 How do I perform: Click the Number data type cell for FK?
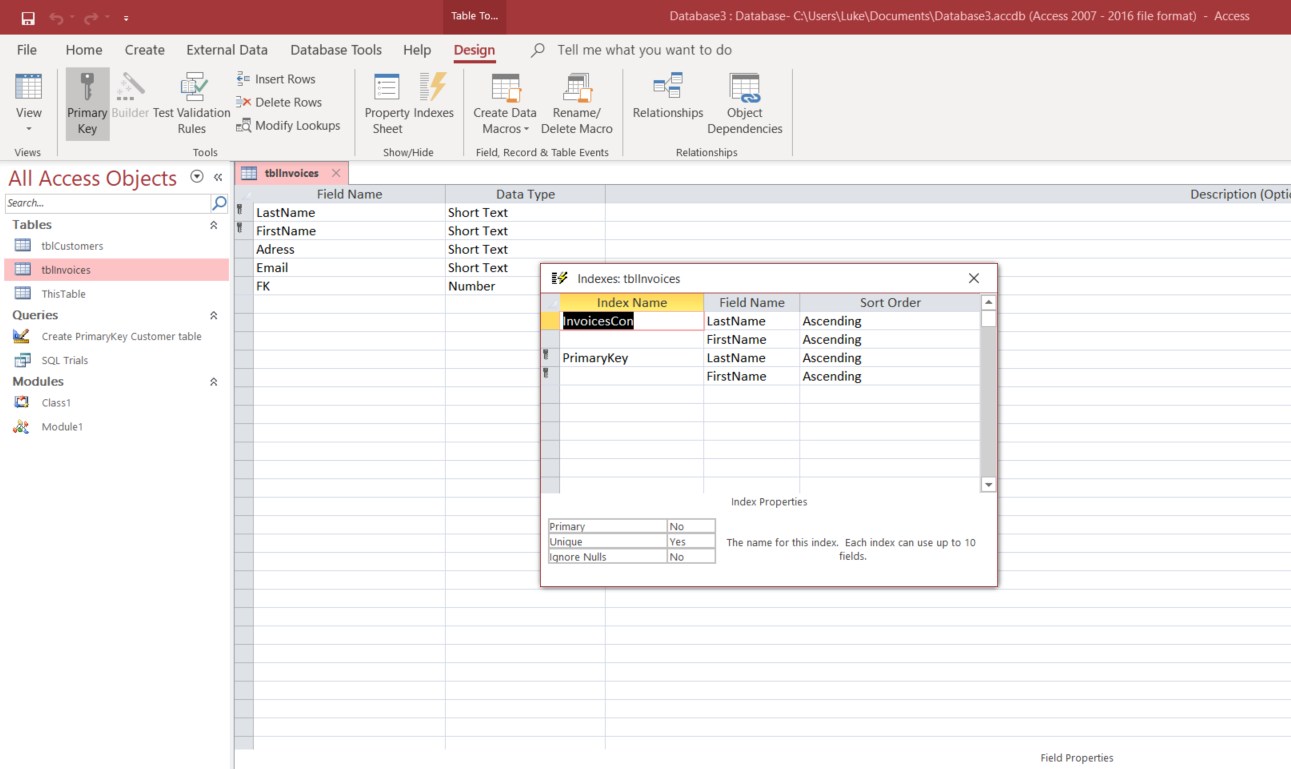tap(525, 286)
